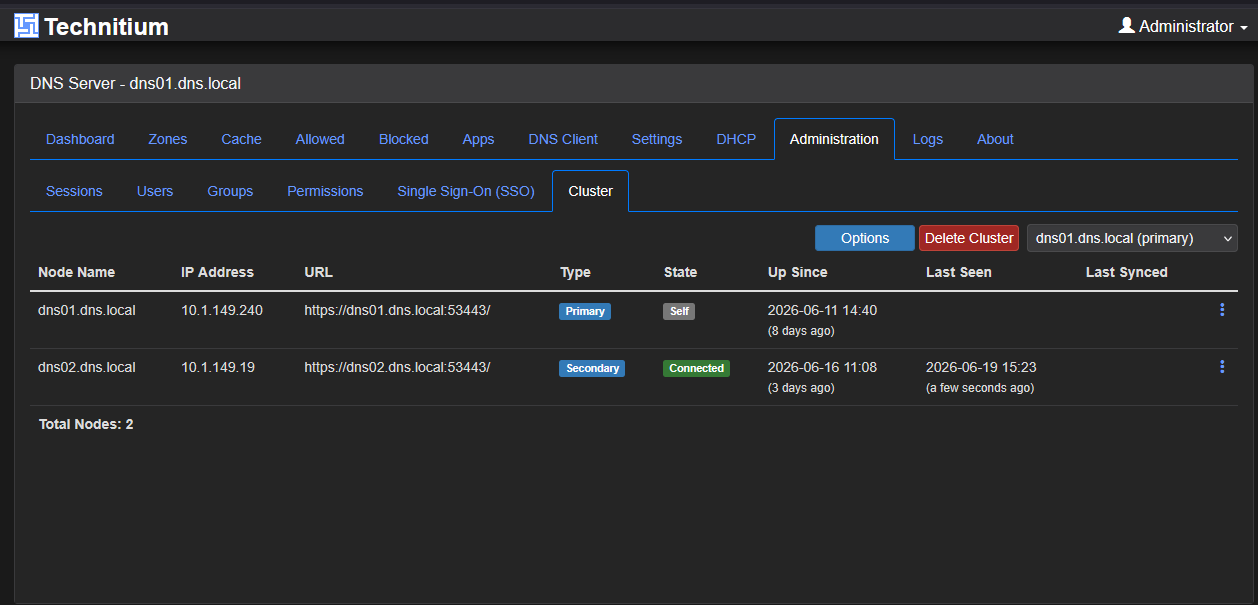Open the Blocked tab
Screen dimensions: 1258x605
404,139
